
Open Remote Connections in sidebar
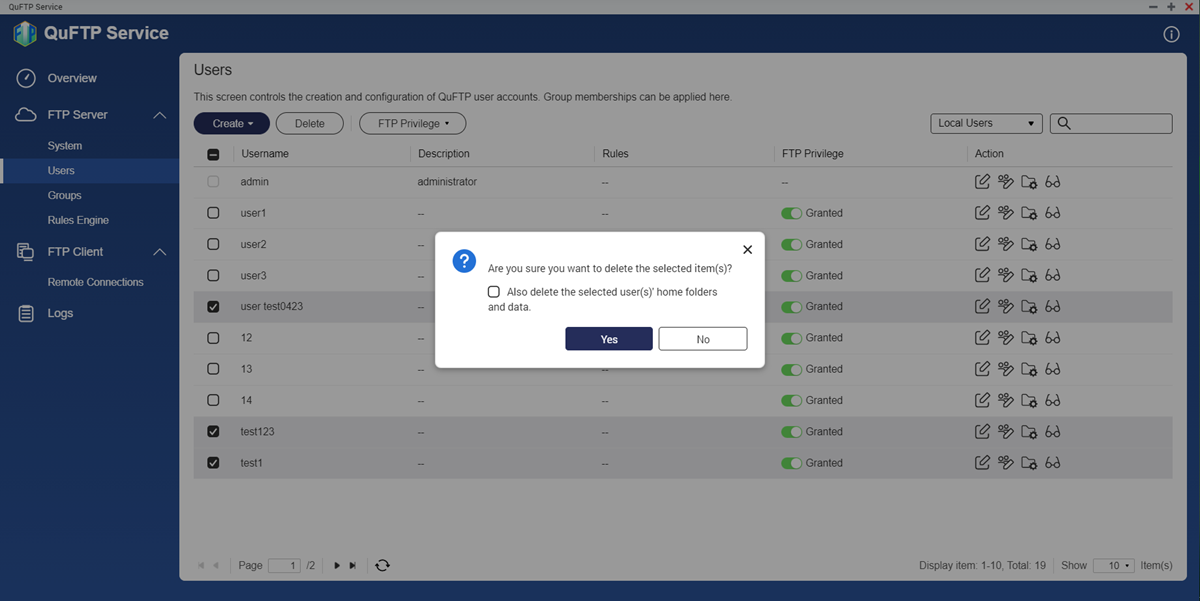(x=95, y=282)
